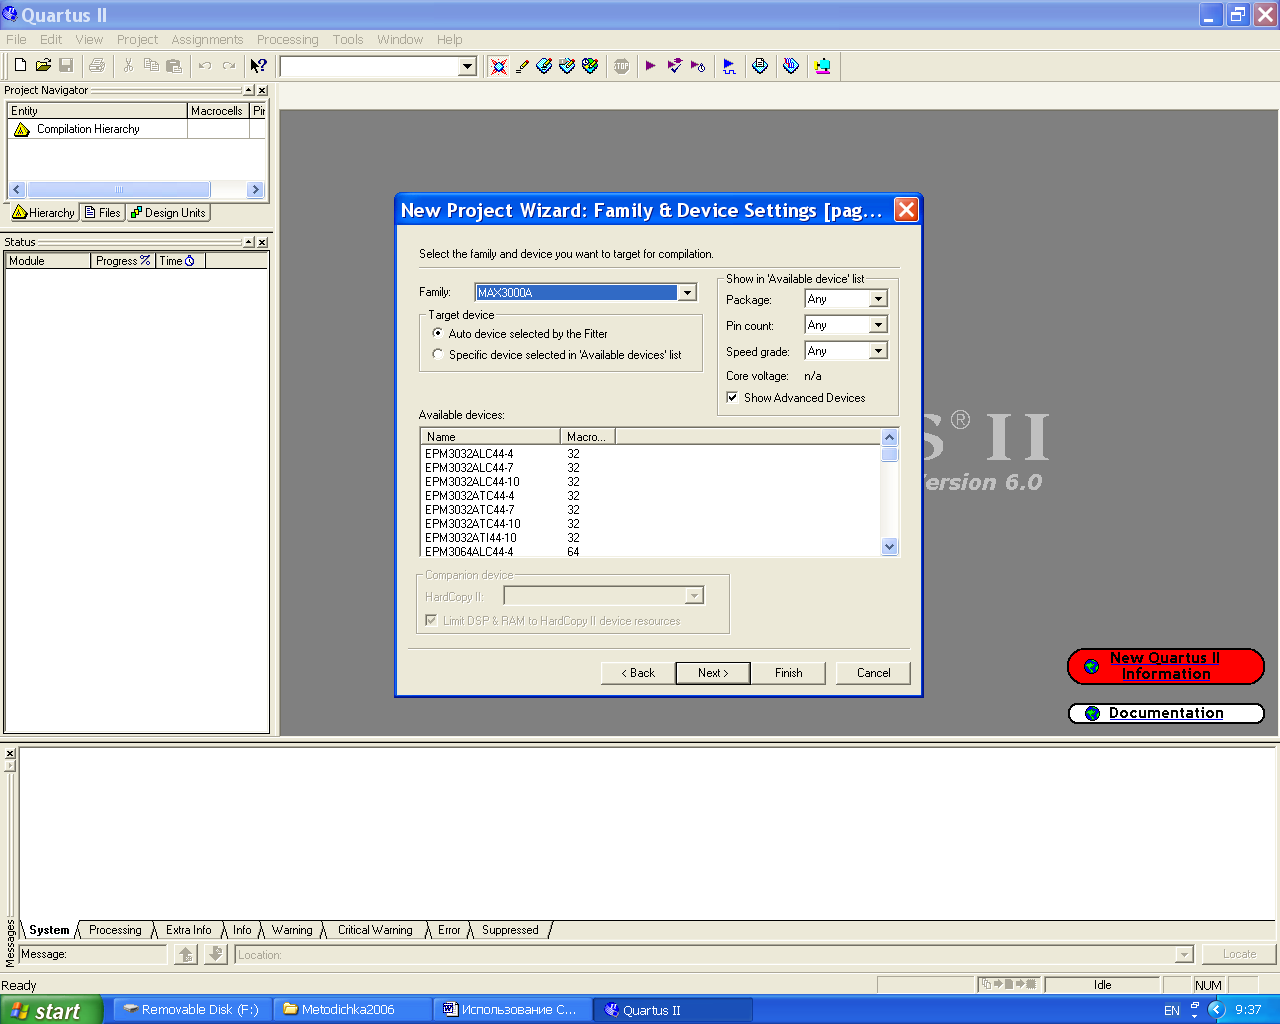
Task: Select Specific device in Available devices list option
Action: [x=438, y=354]
